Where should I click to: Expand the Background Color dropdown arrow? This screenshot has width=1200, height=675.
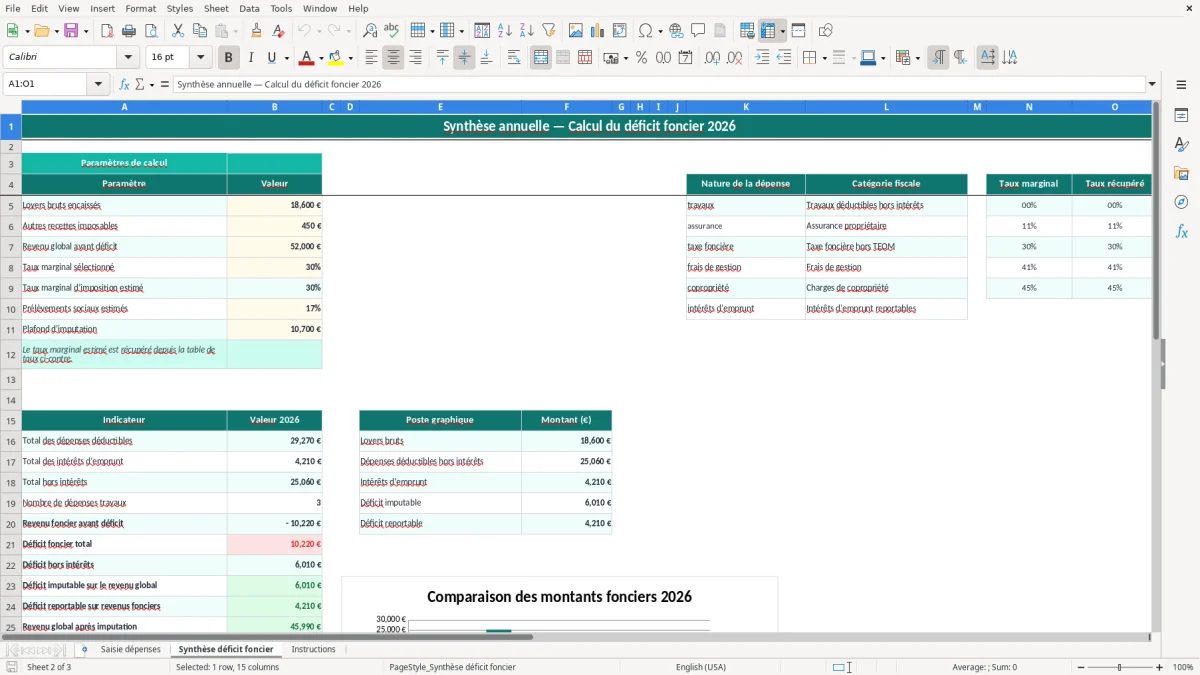coord(350,58)
